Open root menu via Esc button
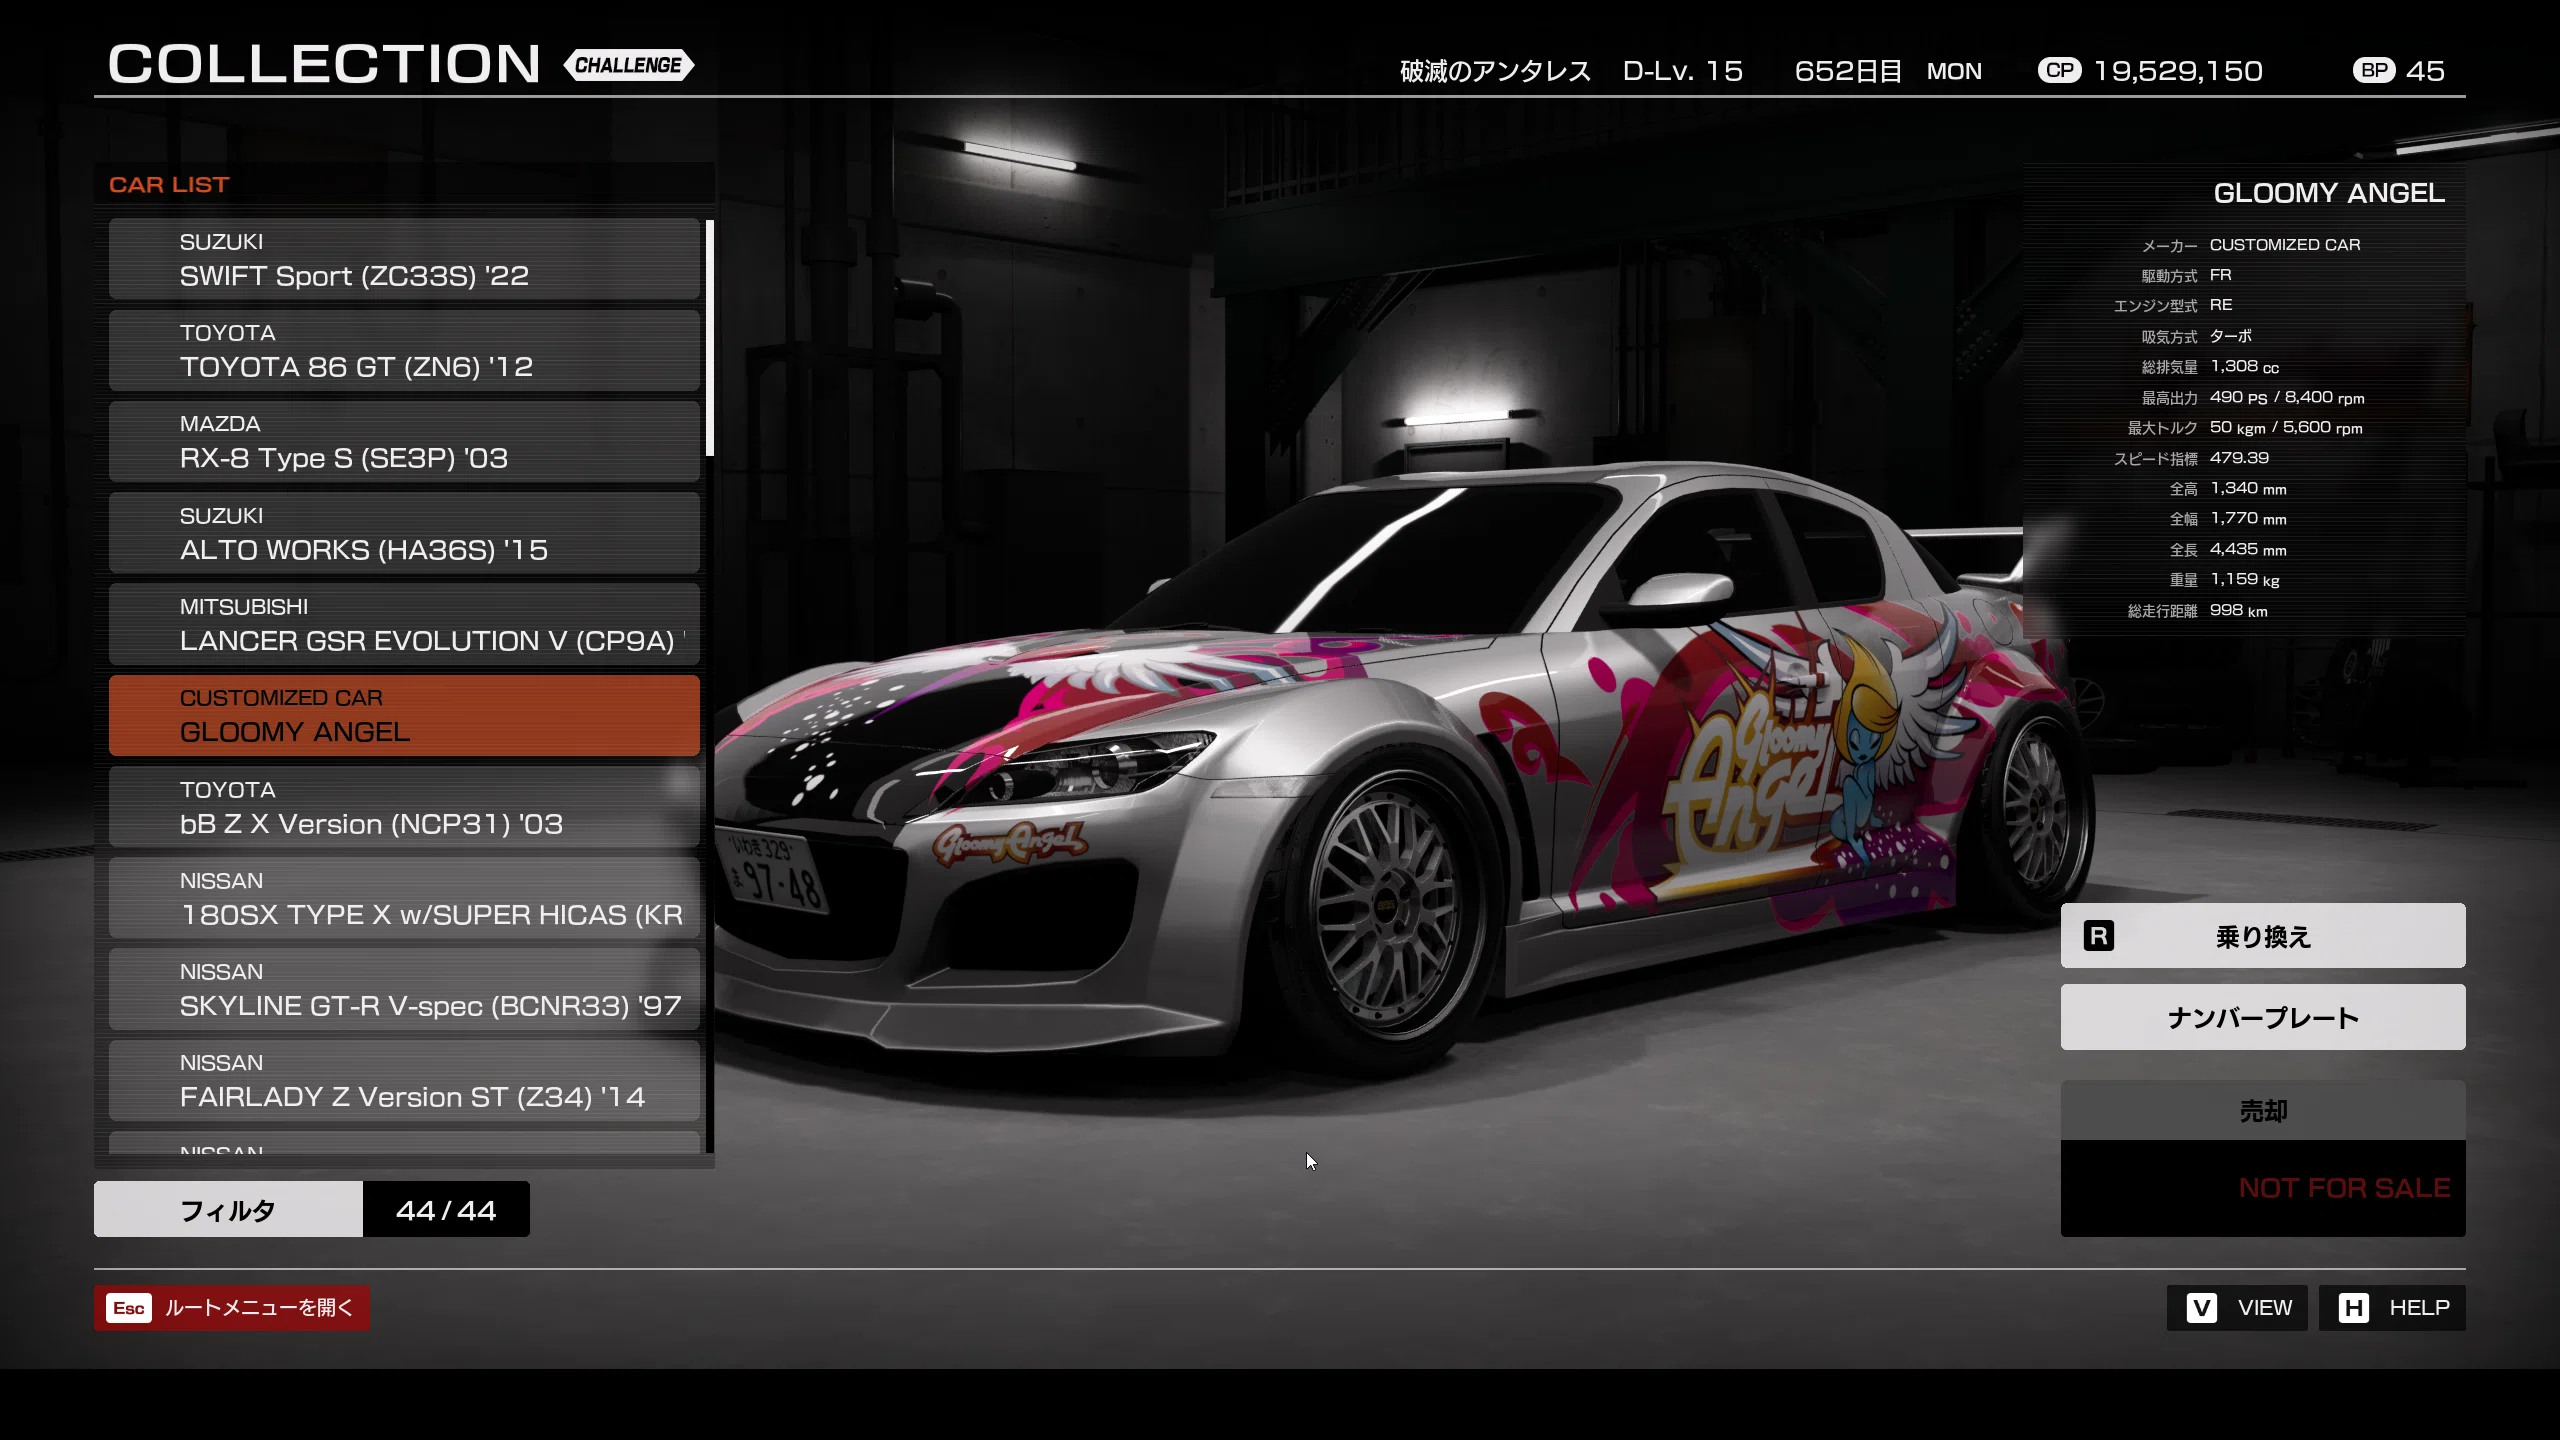This screenshot has width=2560, height=1440. click(x=232, y=1308)
